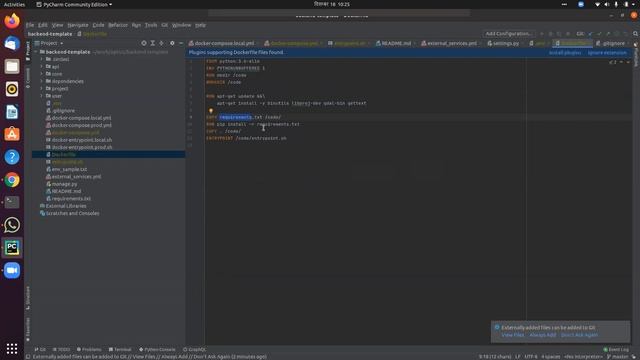Open the File menu

coord(30,25)
